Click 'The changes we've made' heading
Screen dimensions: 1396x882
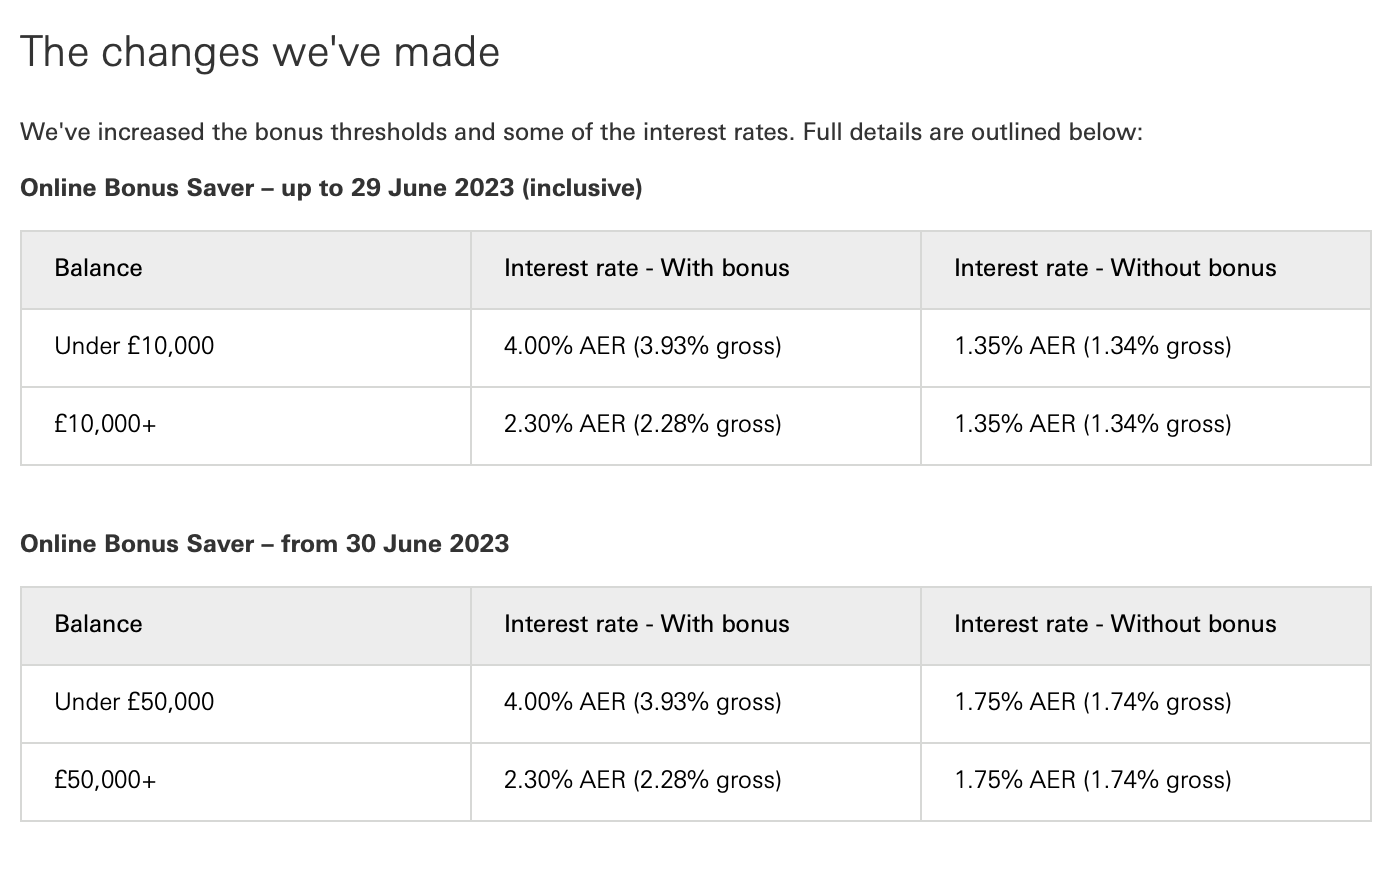pos(260,52)
